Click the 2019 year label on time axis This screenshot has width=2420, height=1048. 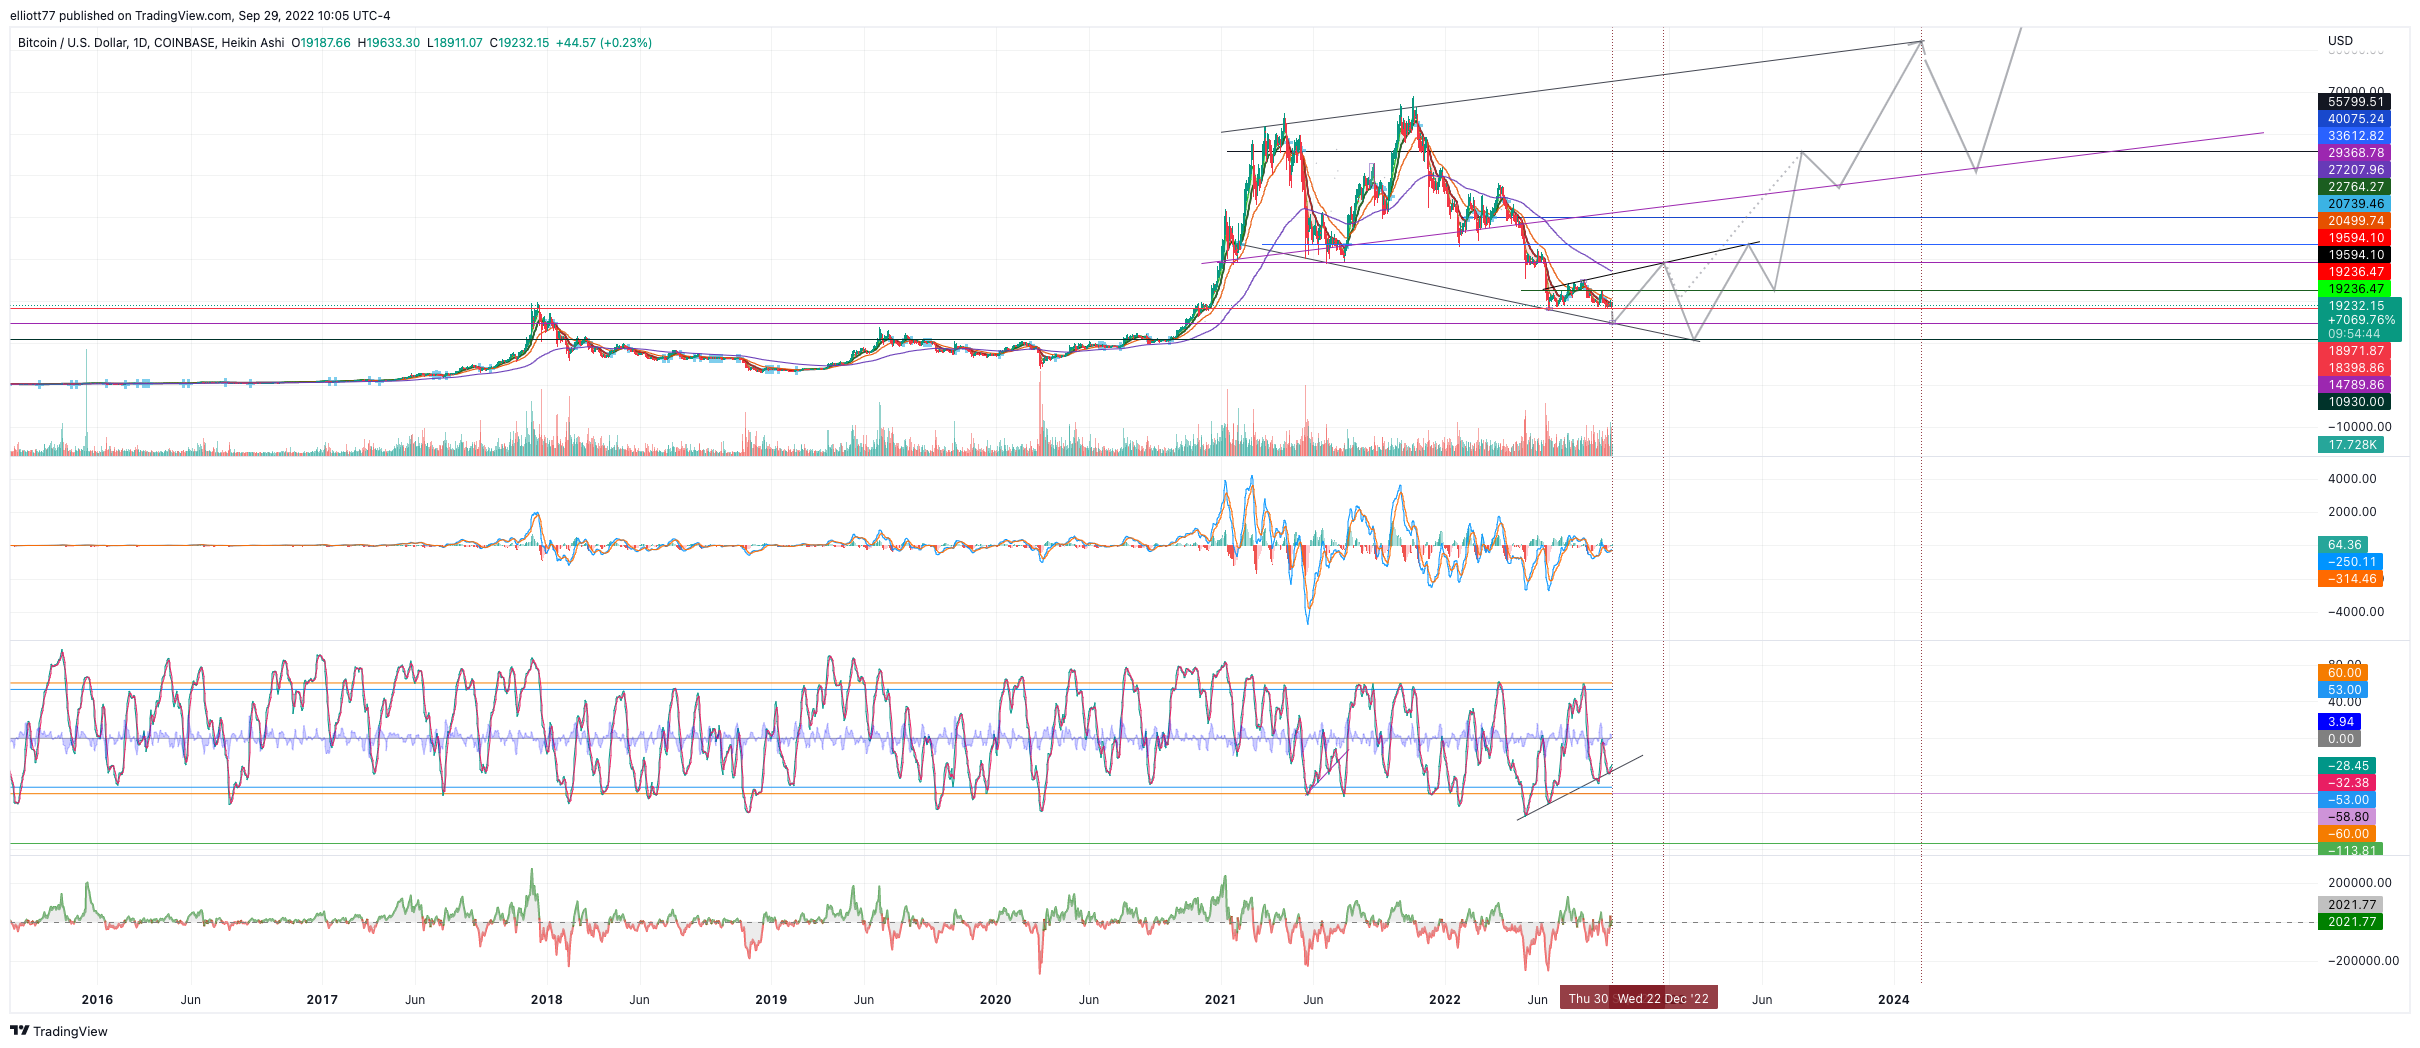coord(771,1000)
